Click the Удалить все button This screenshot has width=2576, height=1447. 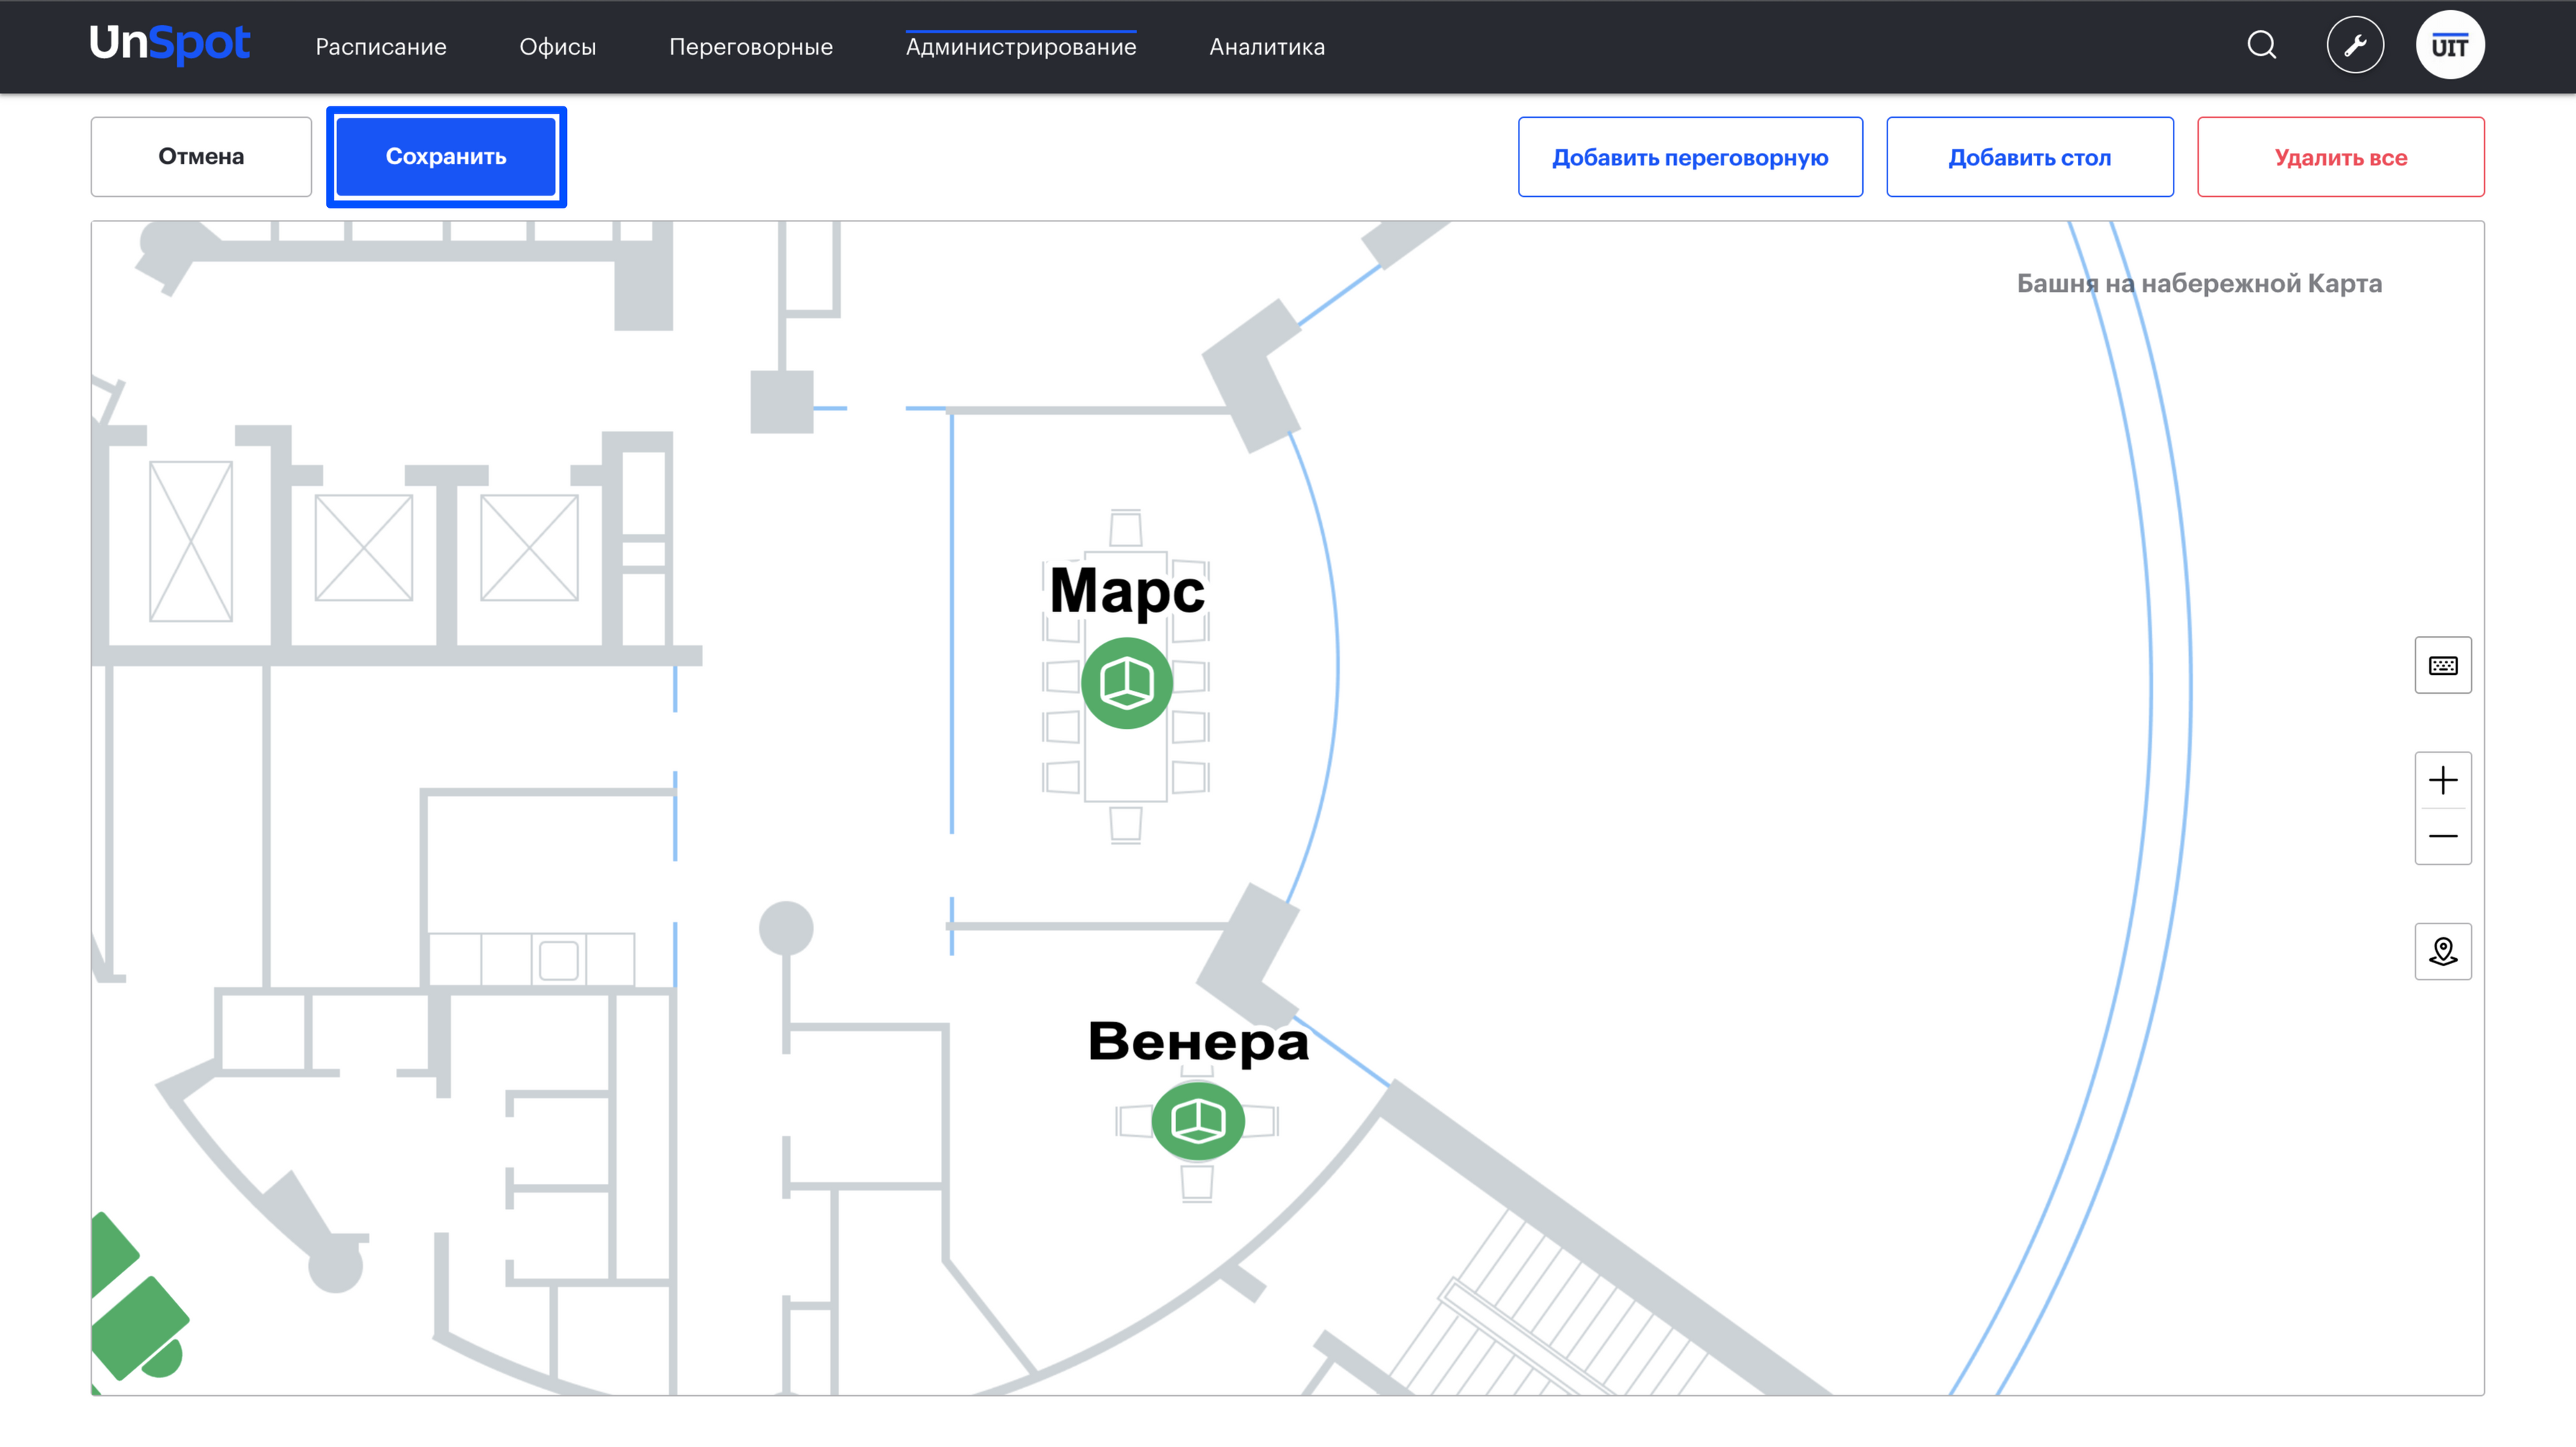point(2340,157)
